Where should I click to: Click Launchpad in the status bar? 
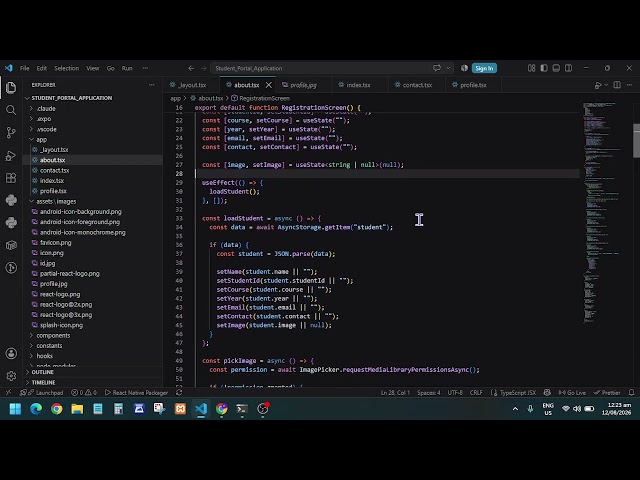click(x=45, y=393)
